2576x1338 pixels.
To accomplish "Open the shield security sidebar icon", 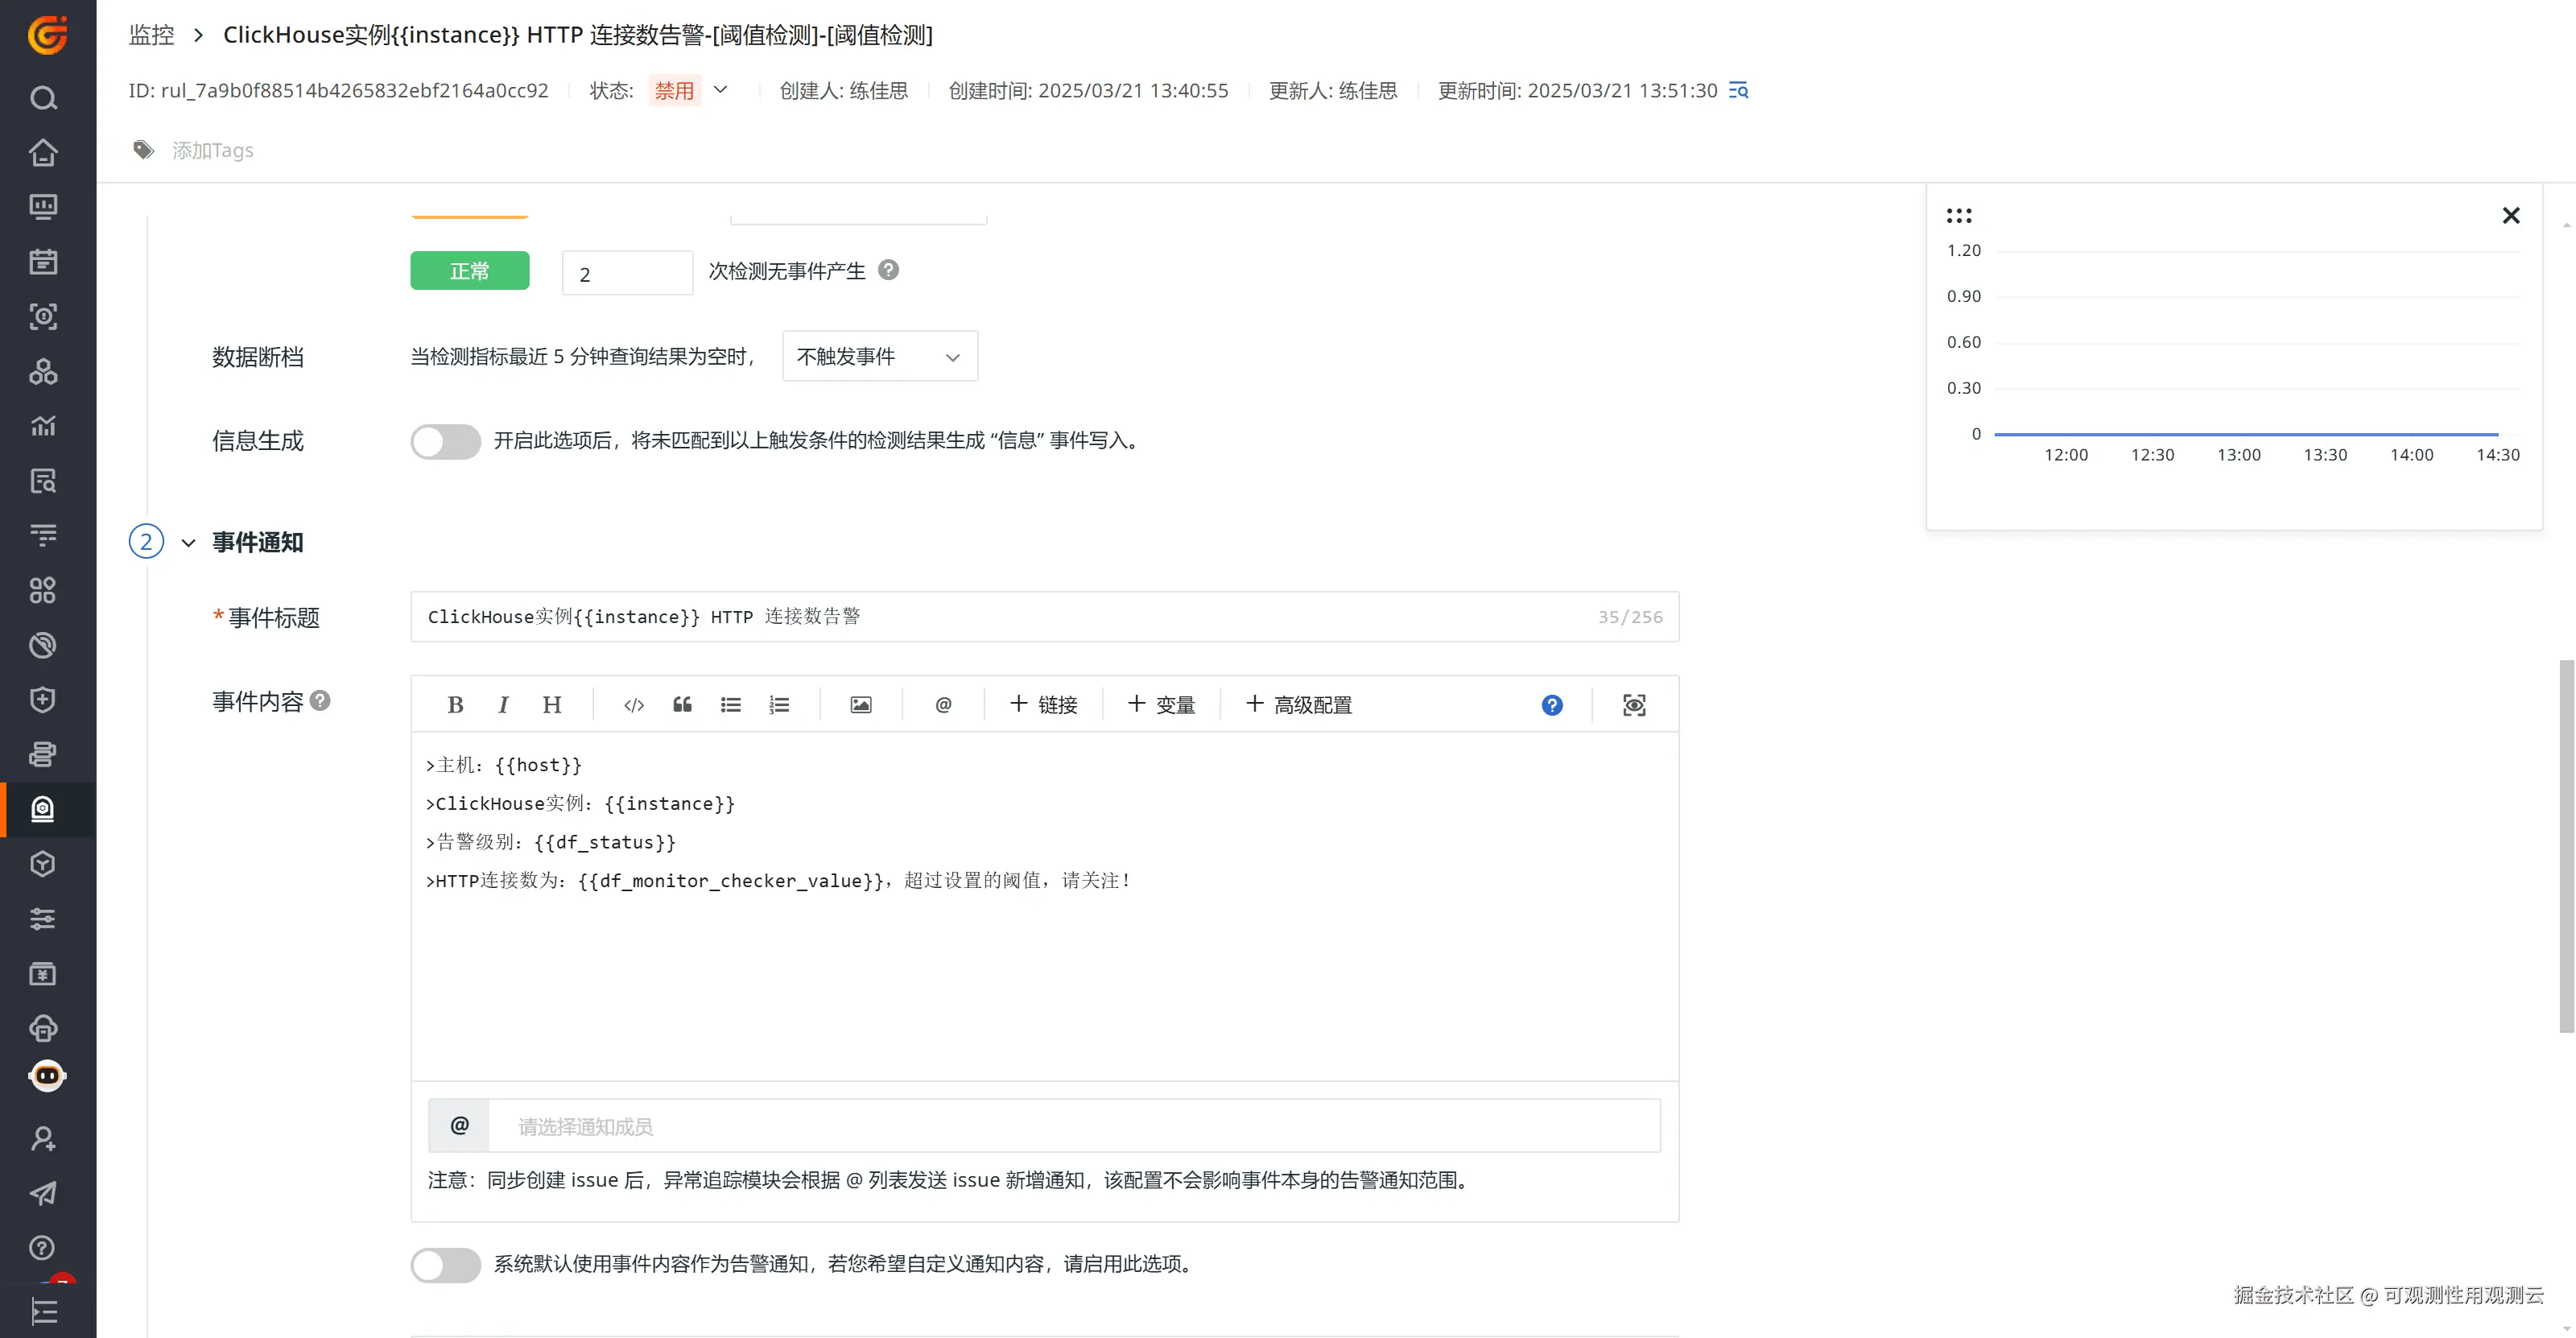I will coord(43,700).
